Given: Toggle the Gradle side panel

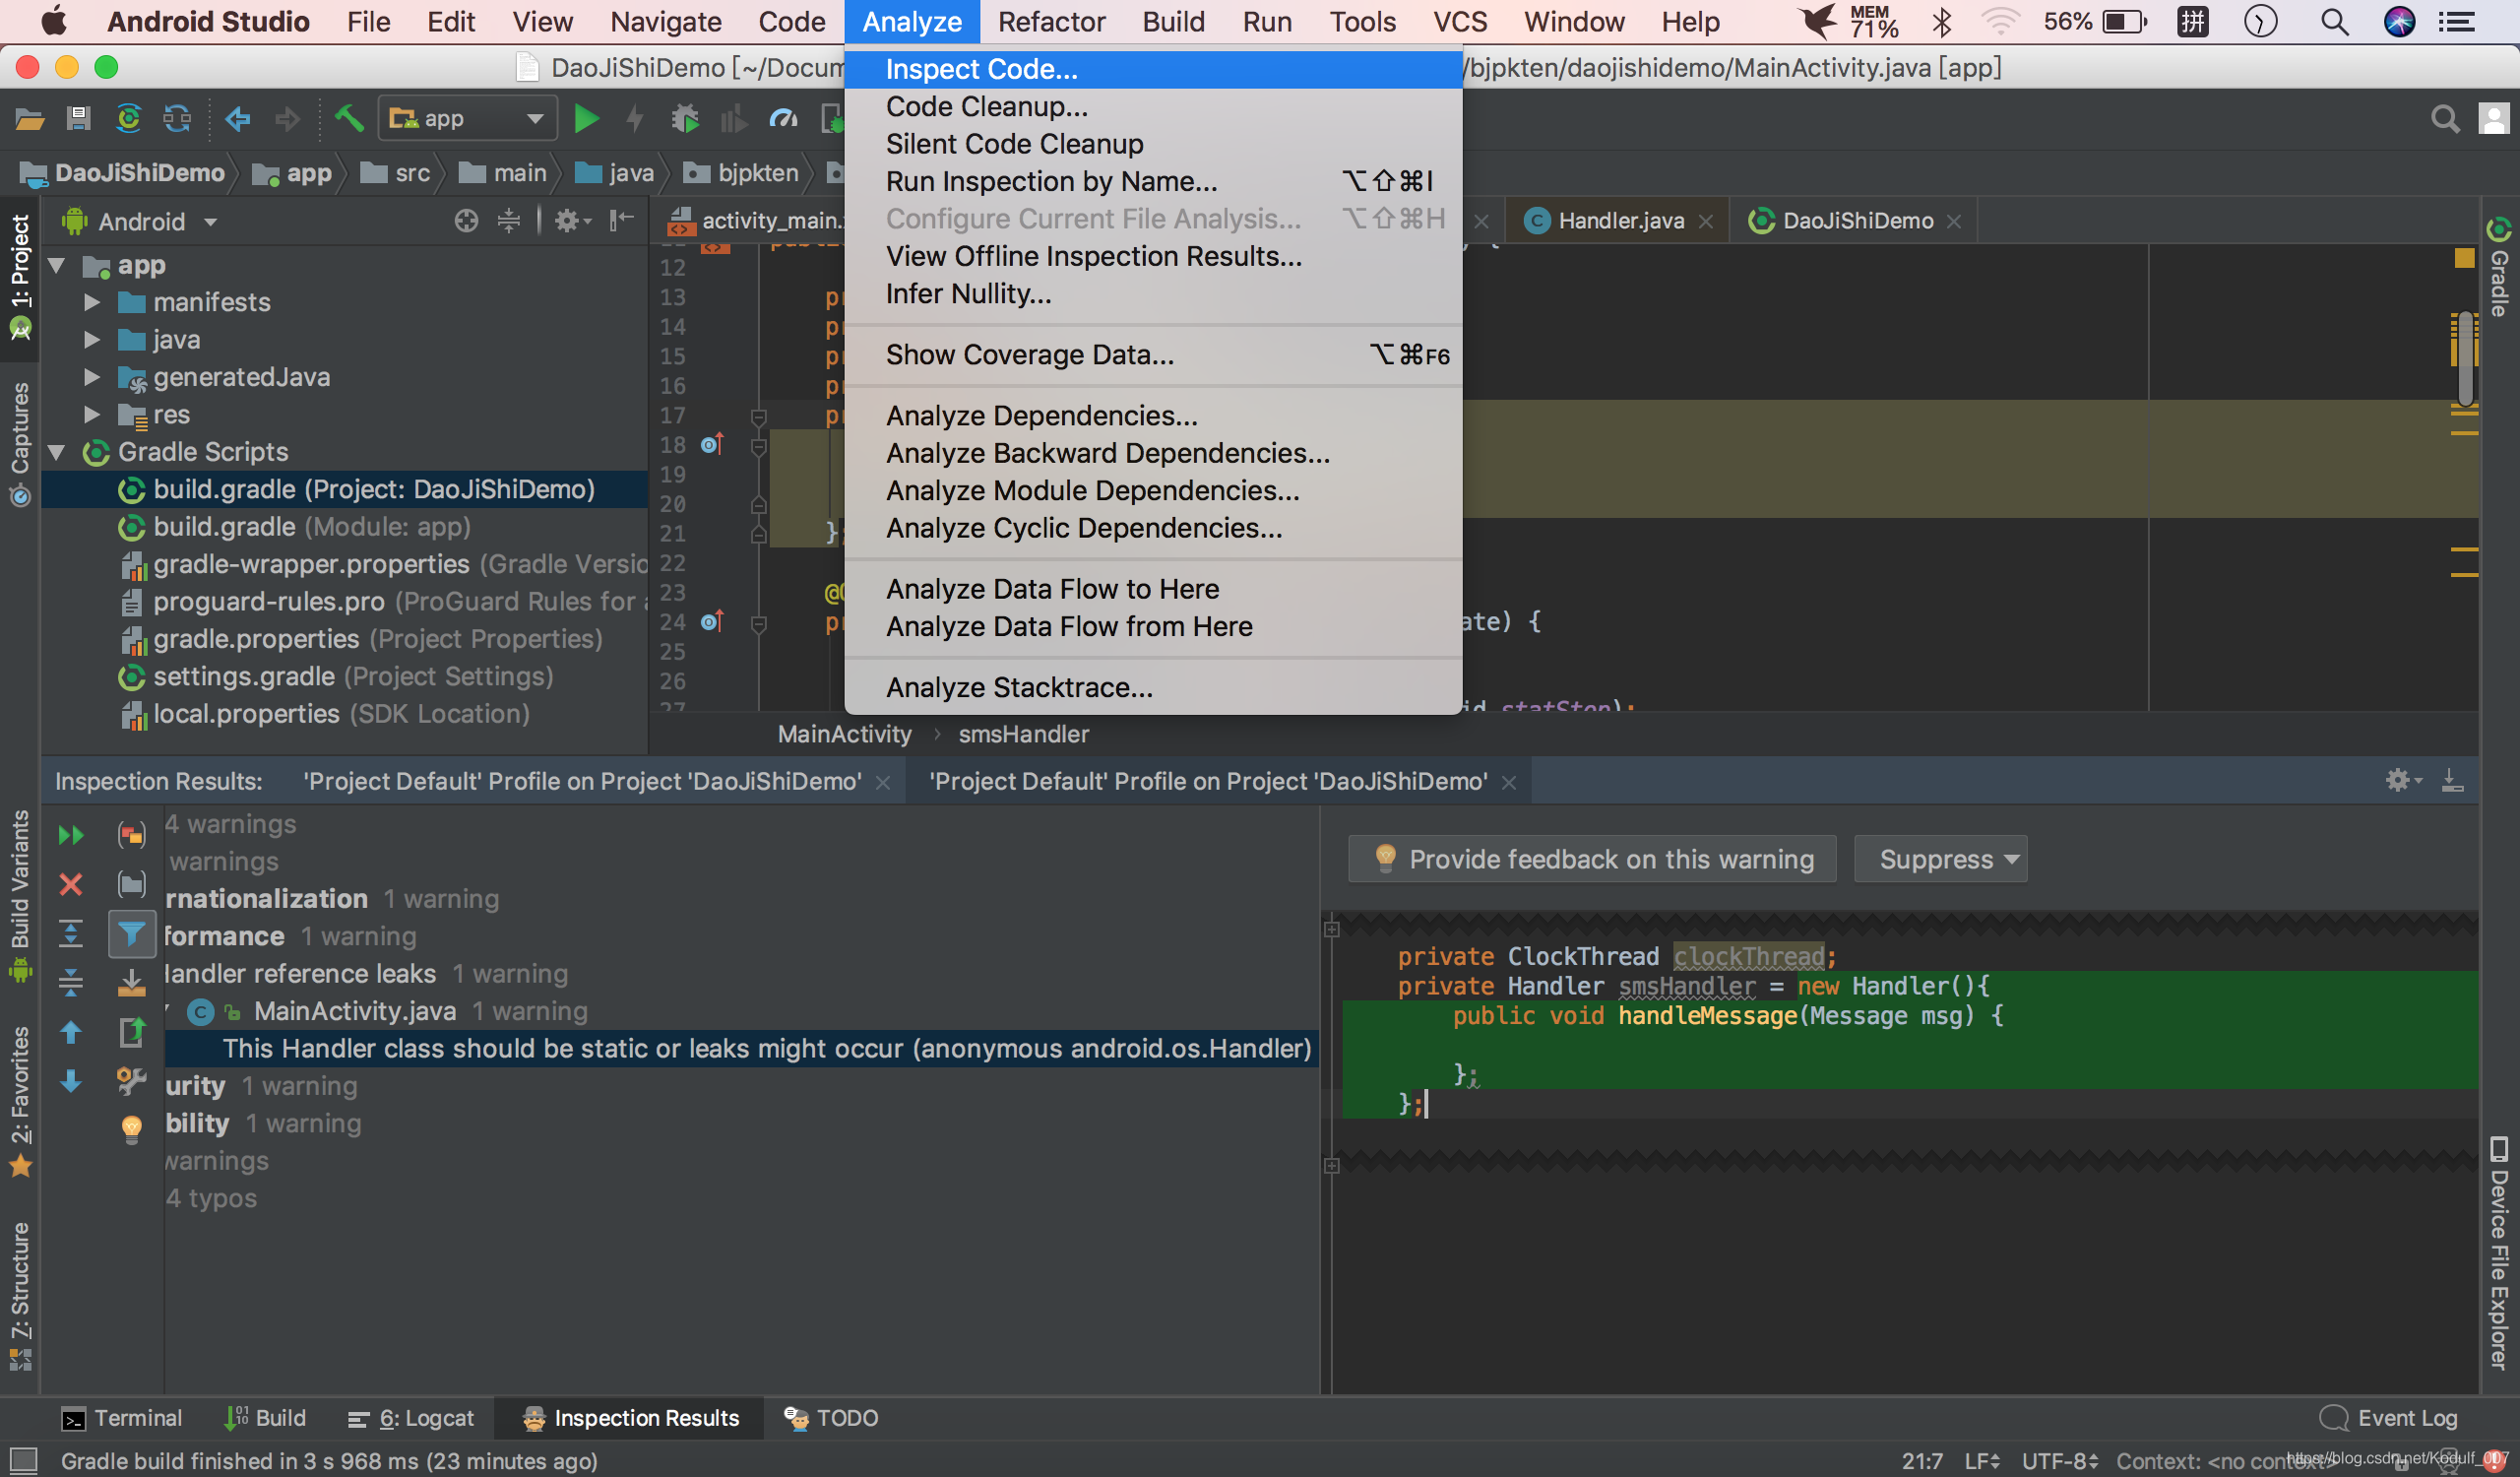Looking at the screenshot, I should (2498, 266).
